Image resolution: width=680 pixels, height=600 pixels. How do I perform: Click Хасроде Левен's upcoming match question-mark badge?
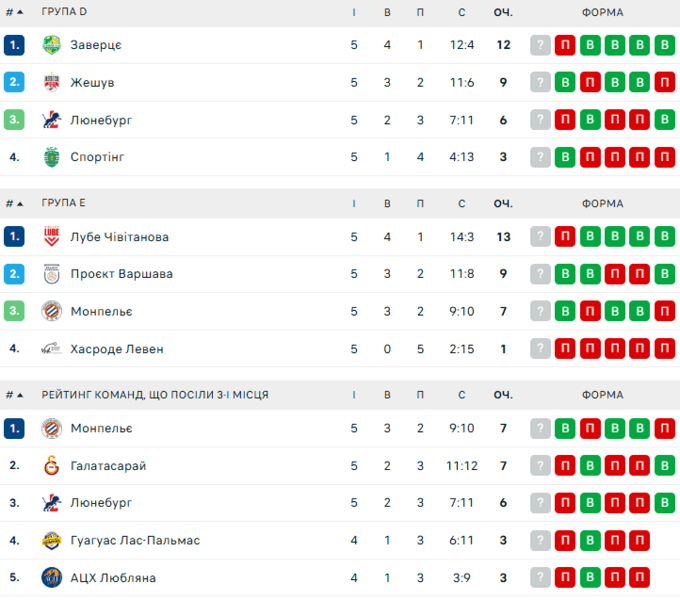pyautogui.click(x=540, y=349)
